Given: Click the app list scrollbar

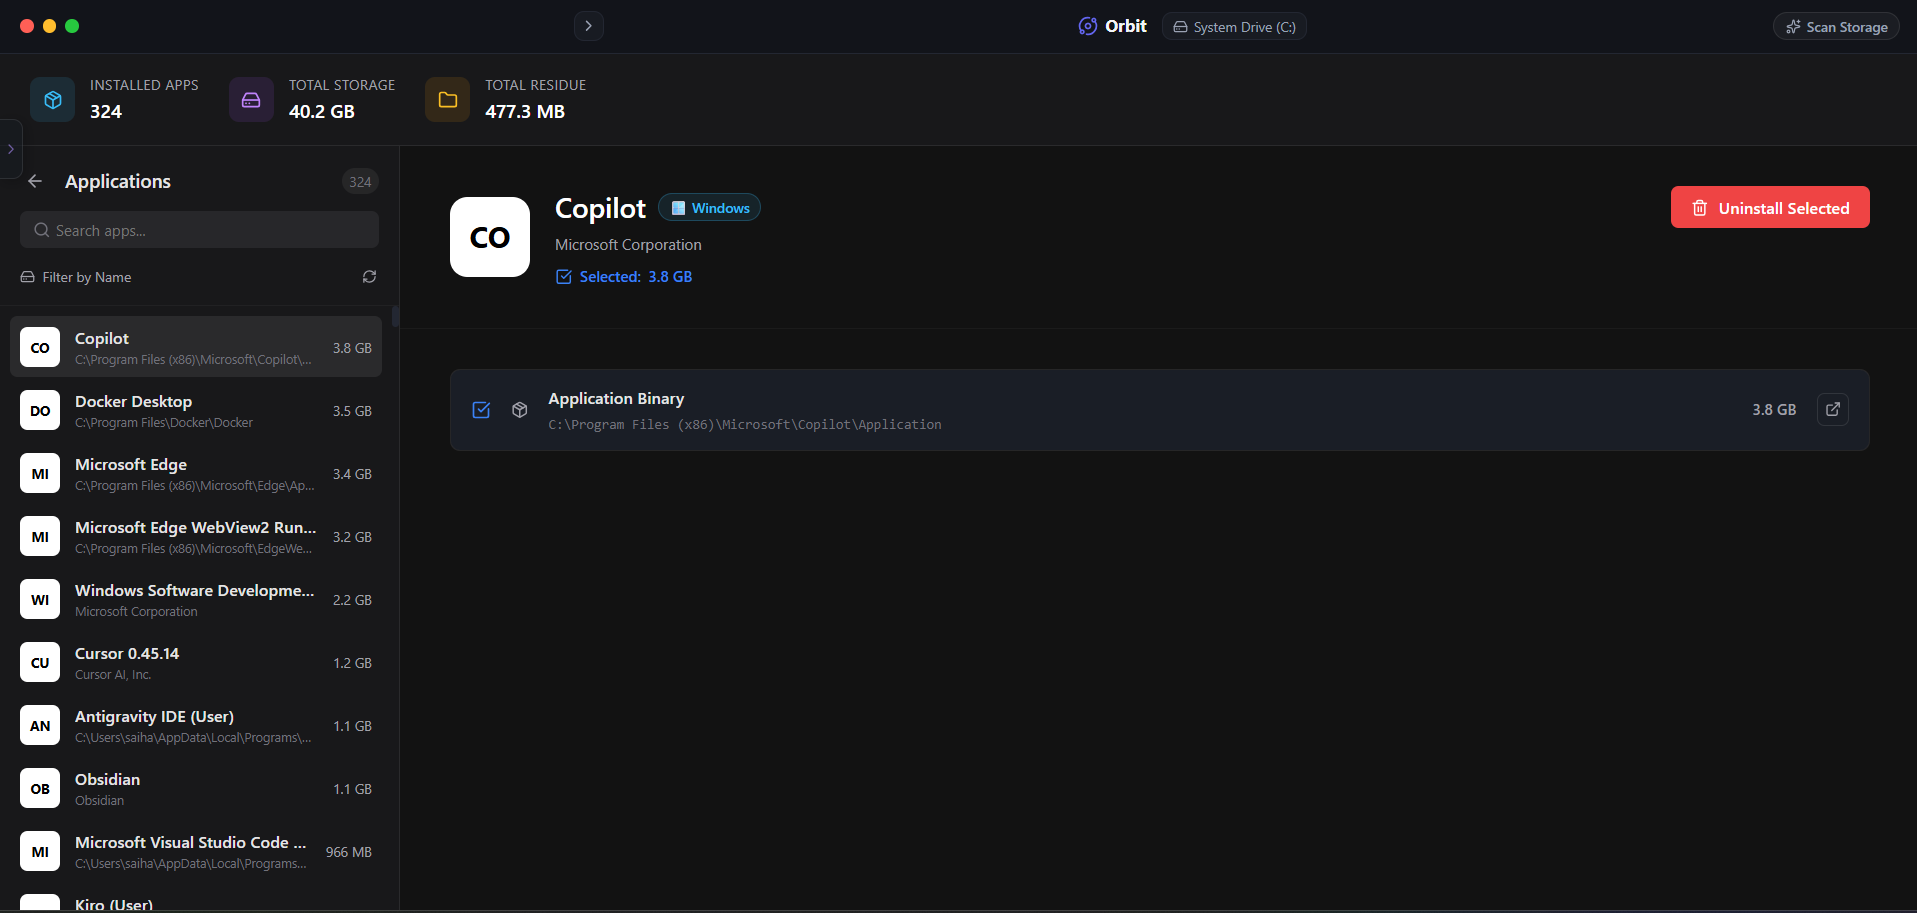Looking at the screenshot, I should coord(396,316).
